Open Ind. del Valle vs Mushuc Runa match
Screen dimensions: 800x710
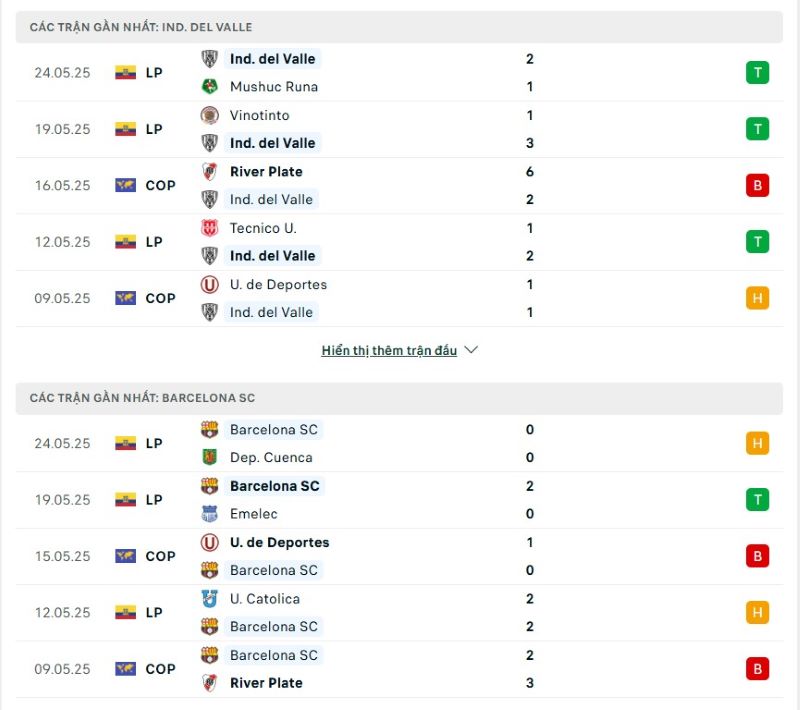click(x=399, y=72)
